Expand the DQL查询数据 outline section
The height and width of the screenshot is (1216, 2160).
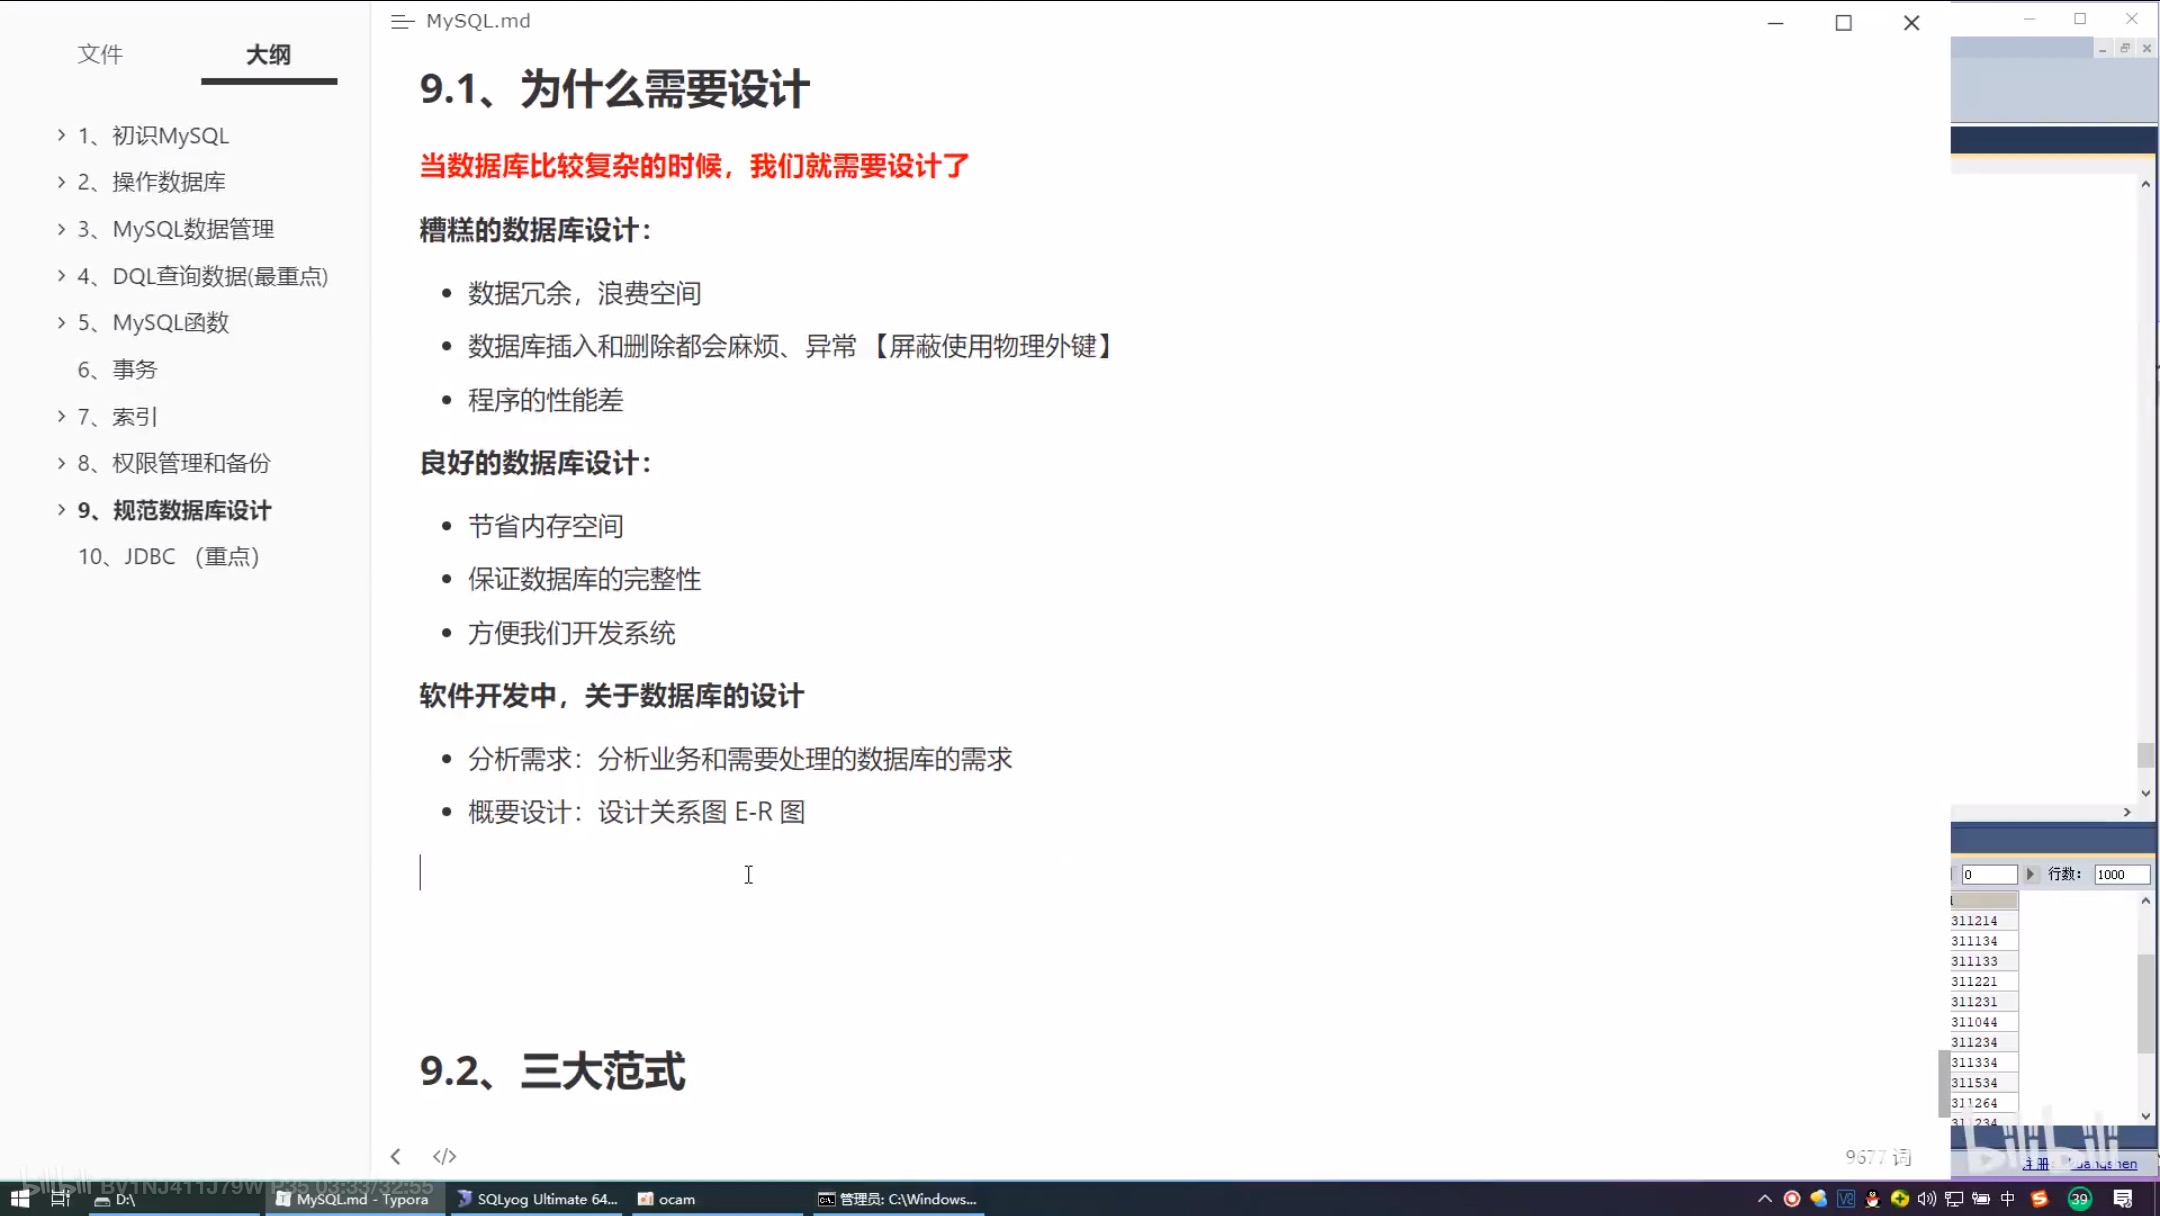click(x=61, y=276)
